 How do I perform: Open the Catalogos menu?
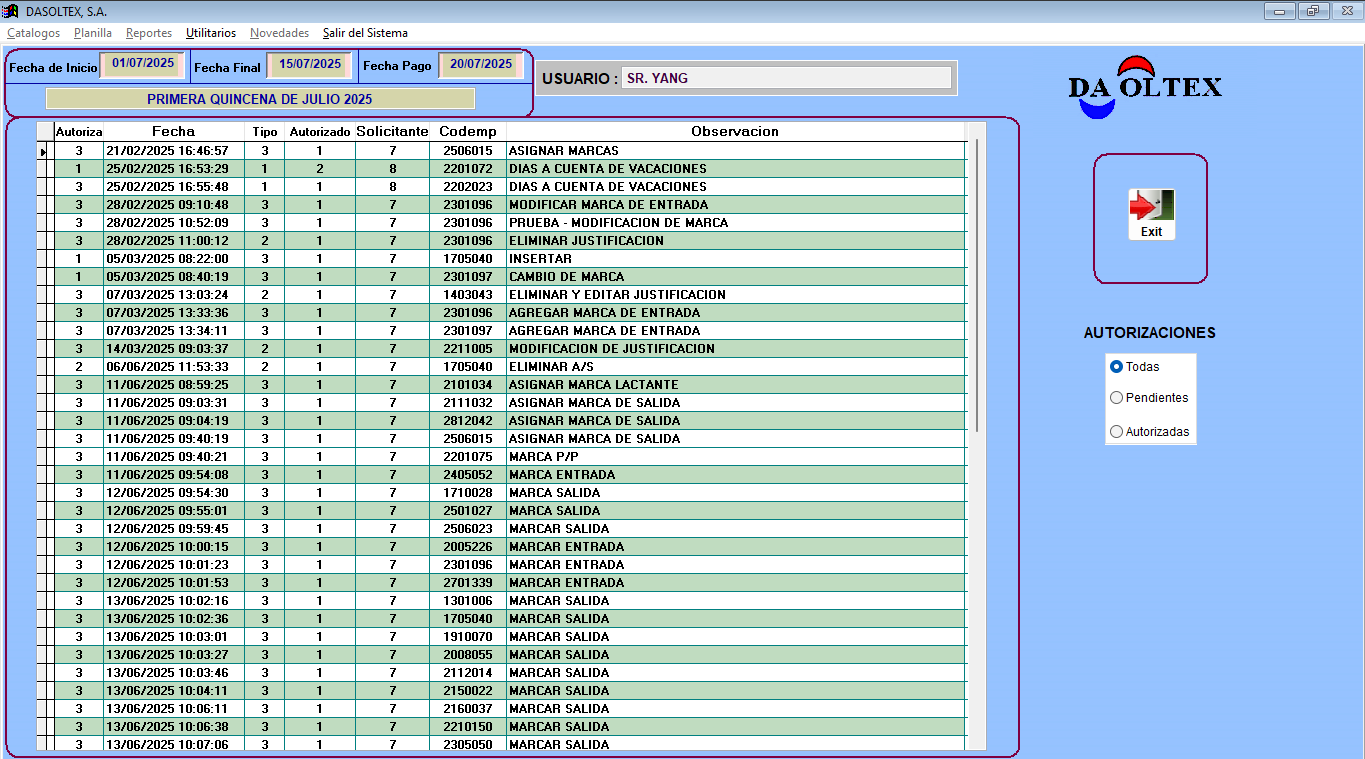point(33,33)
